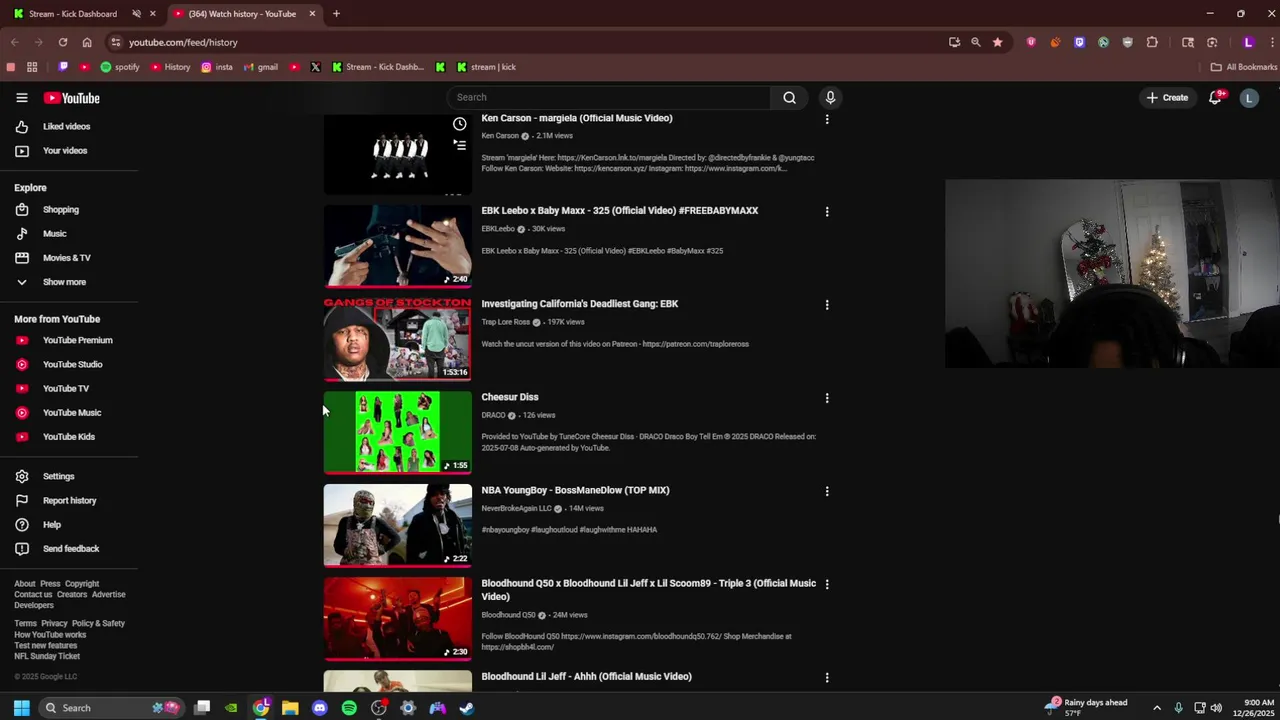1280x720 pixels.
Task: Open the spotify bookmark
Action: tap(120, 67)
